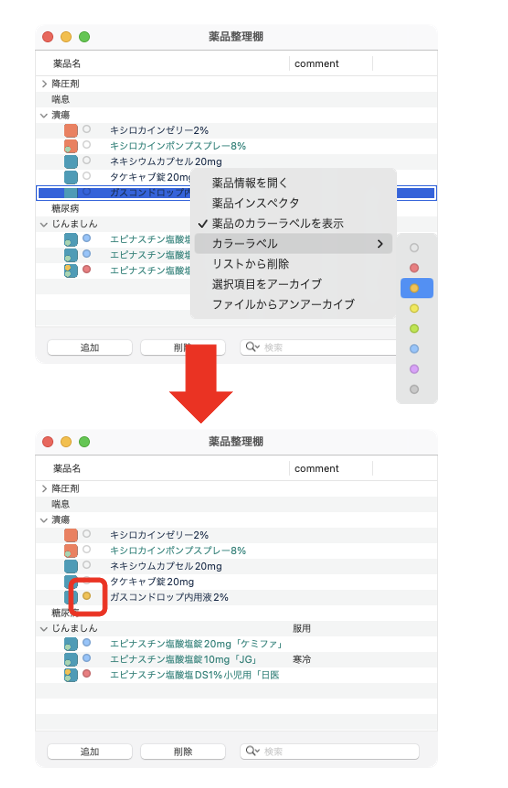The width and height of the screenshot is (508, 788).
Task: Click 削除 button in lower window
Action: (x=183, y=751)
